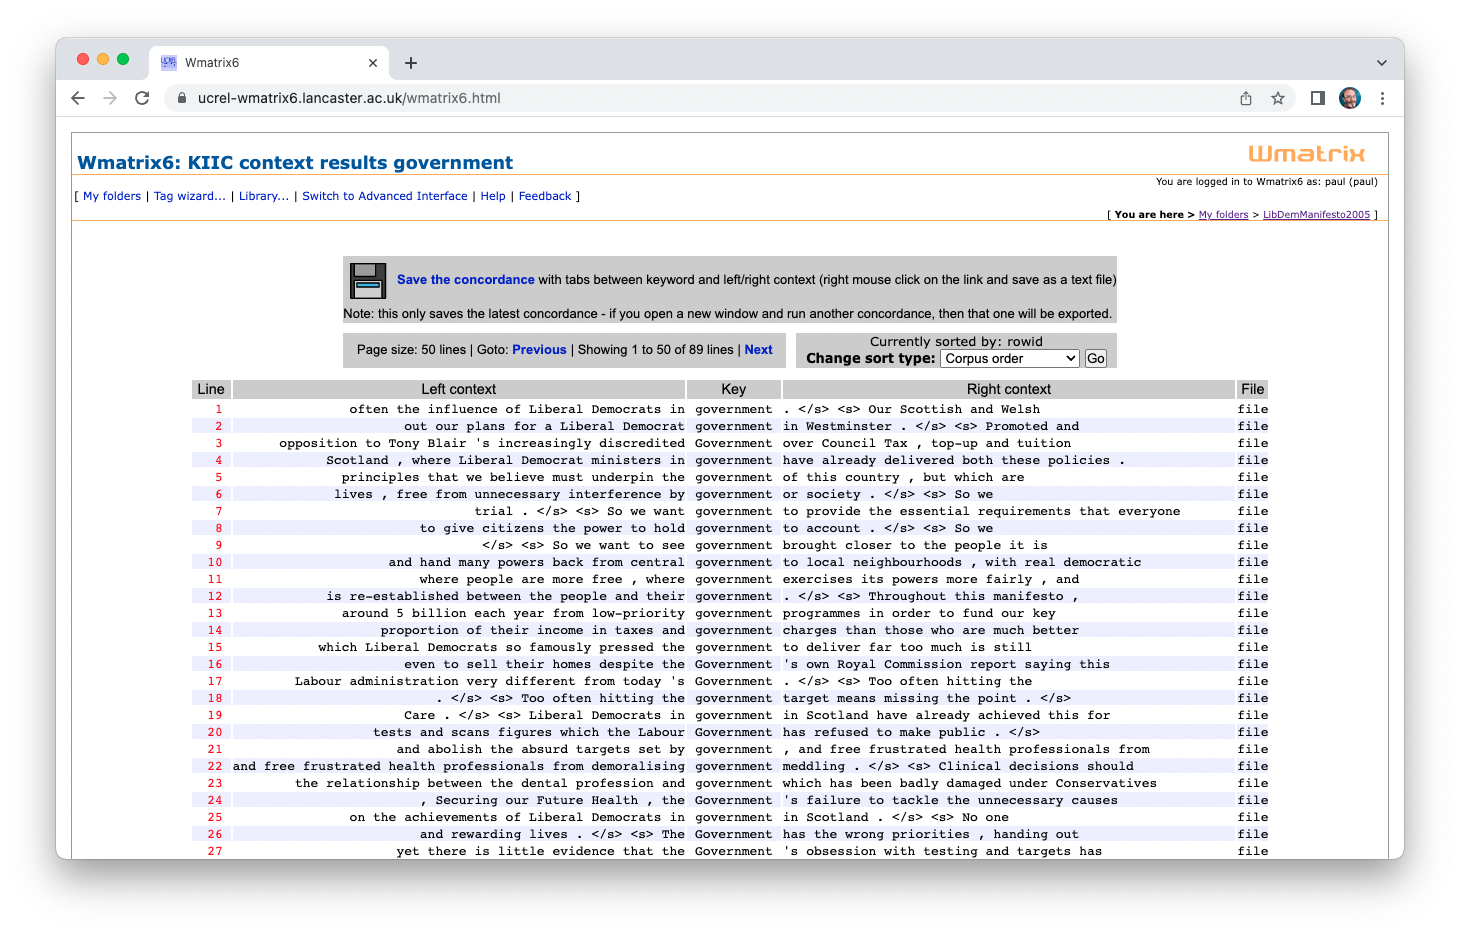The width and height of the screenshot is (1460, 933).
Task: Open the Library menu link
Action: click(x=263, y=196)
